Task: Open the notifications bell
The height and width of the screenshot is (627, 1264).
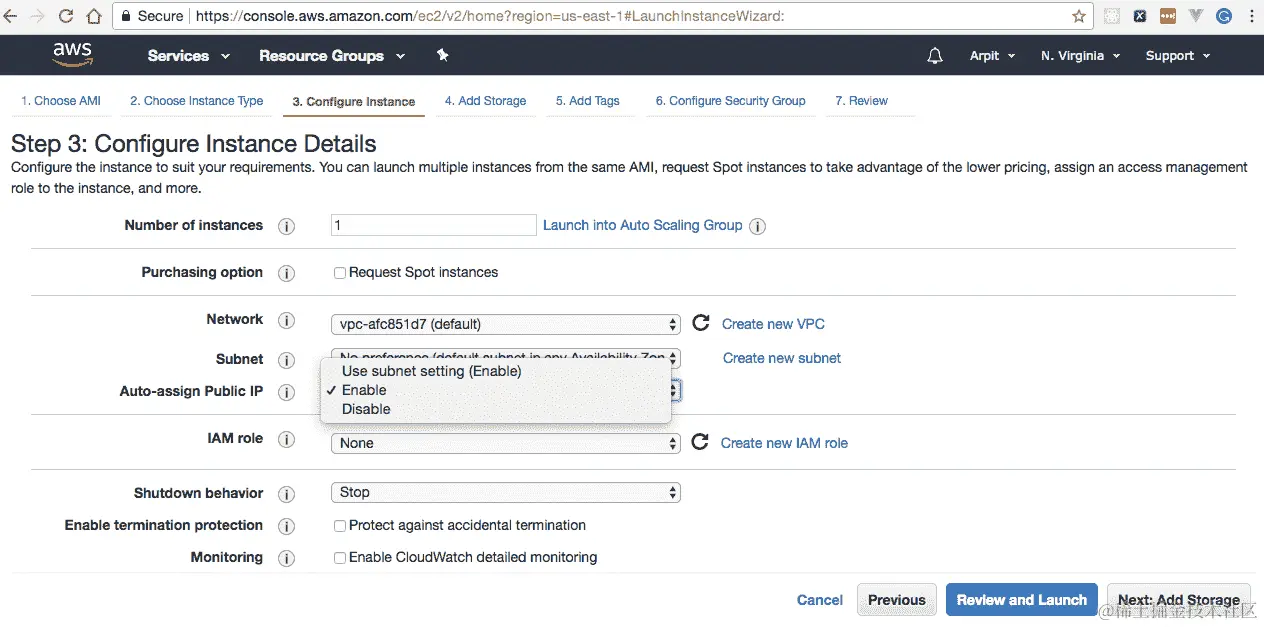Action: click(935, 56)
